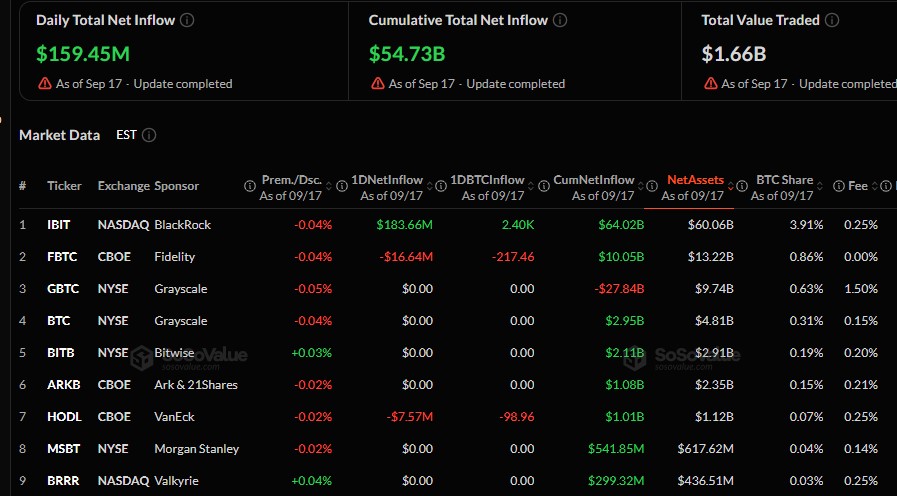Click MSBT's $541.85M cumulative inflow value
The image size is (897, 496).
coord(616,449)
